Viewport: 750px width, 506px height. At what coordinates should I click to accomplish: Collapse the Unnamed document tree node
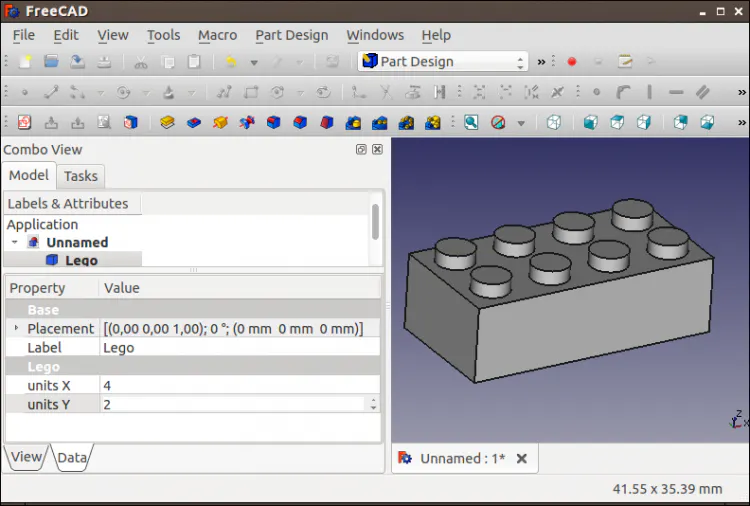click(15, 242)
